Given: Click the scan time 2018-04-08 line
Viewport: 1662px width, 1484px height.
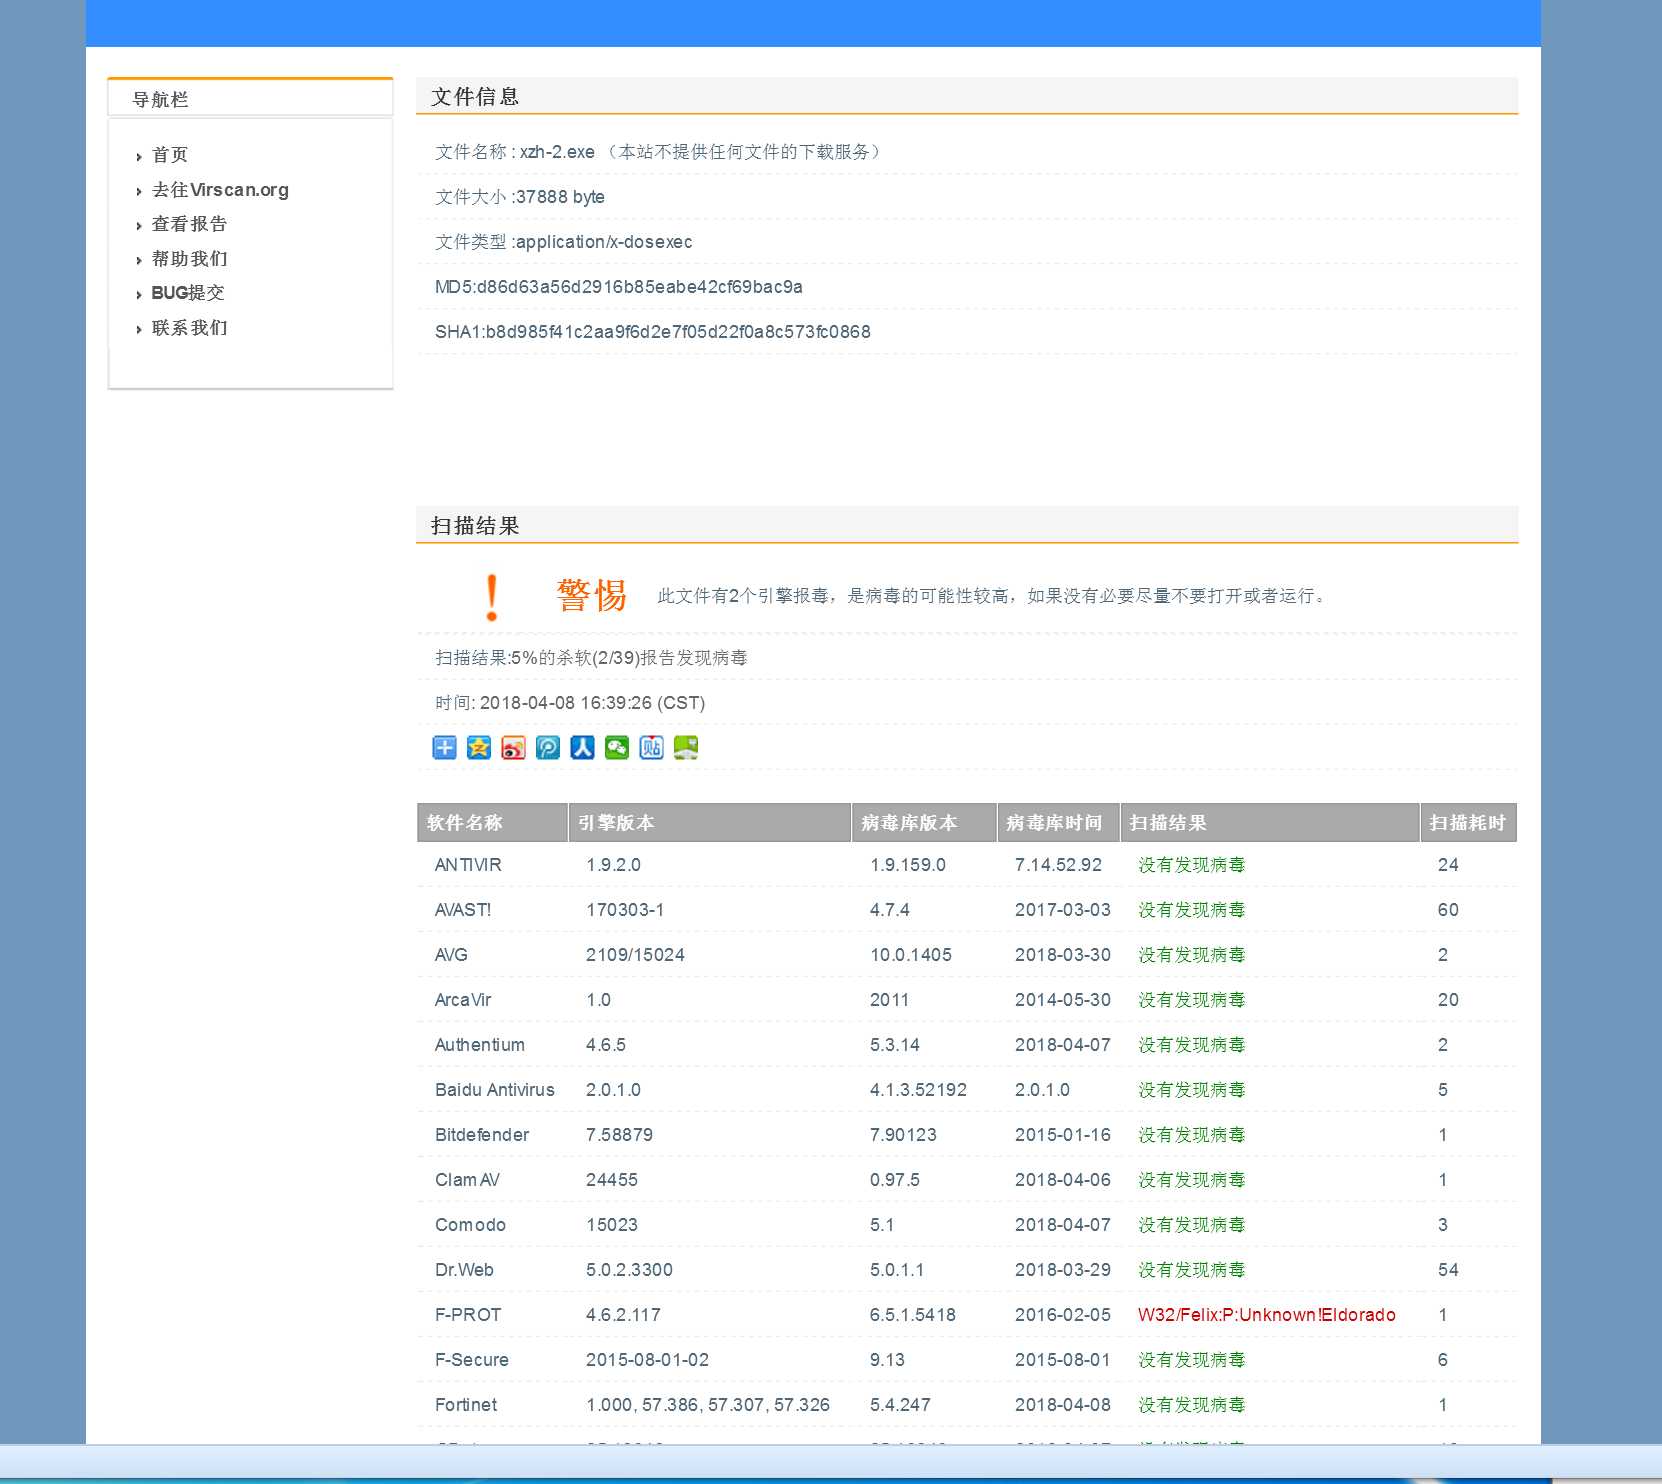Looking at the screenshot, I should pos(570,703).
